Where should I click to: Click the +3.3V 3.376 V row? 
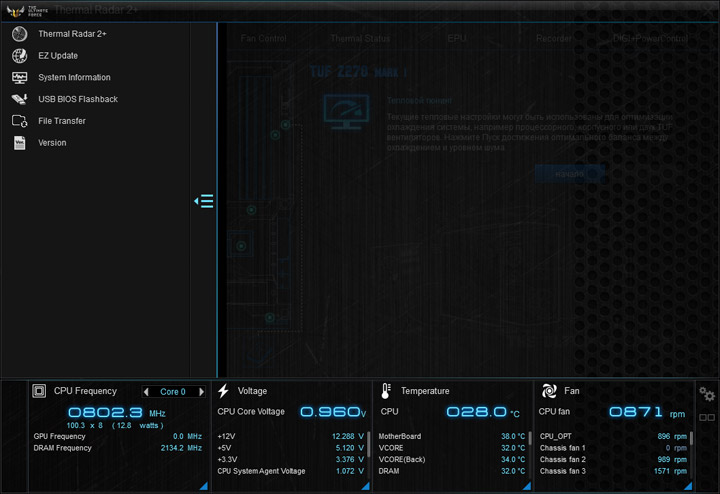(291, 460)
